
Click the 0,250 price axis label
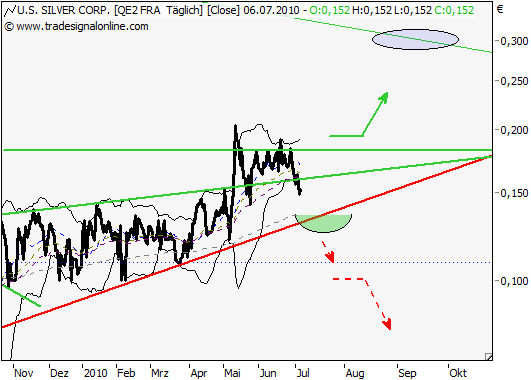click(x=514, y=81)
